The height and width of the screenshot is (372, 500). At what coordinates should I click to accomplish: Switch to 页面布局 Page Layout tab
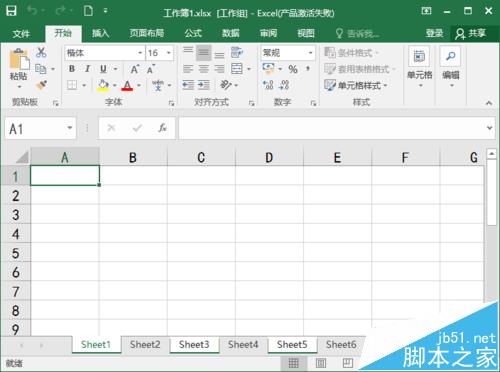[x=147, y=33]
